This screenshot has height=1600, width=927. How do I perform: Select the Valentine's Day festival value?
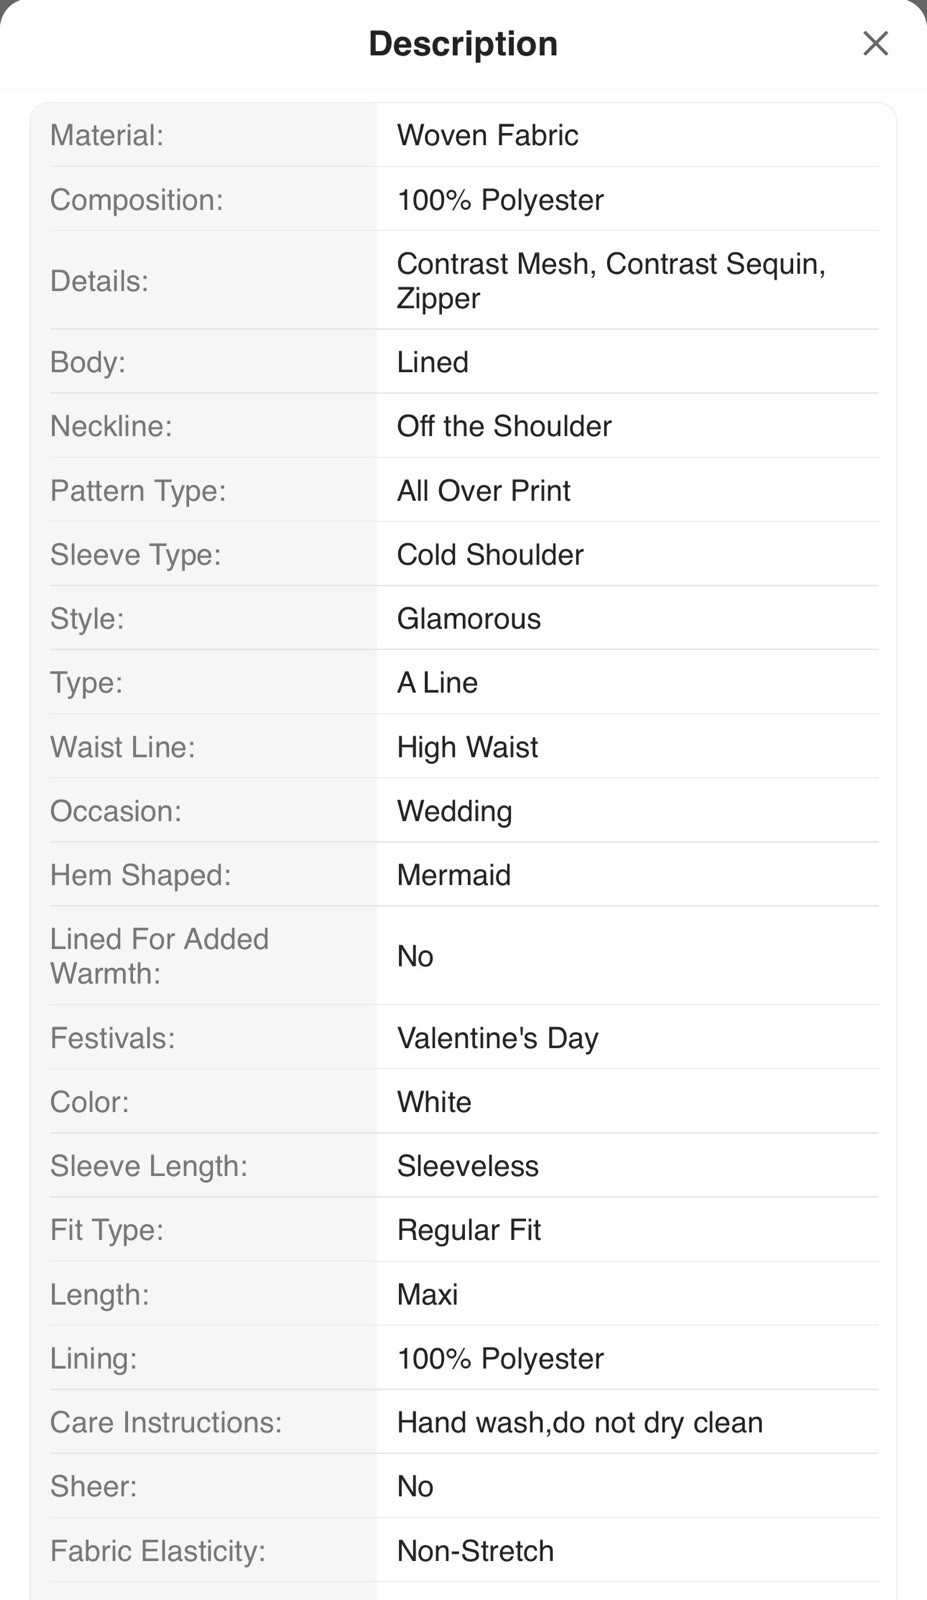coord(497,1038)
